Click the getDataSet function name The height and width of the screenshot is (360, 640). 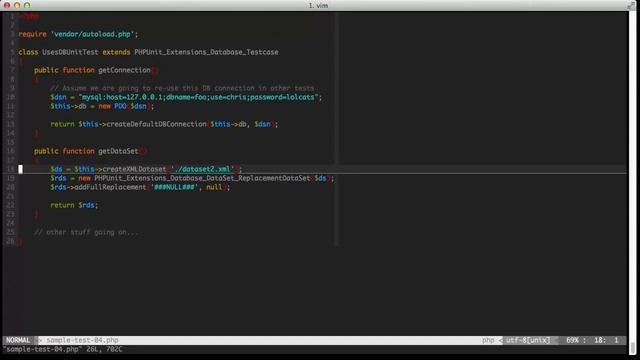coord(118,151)
